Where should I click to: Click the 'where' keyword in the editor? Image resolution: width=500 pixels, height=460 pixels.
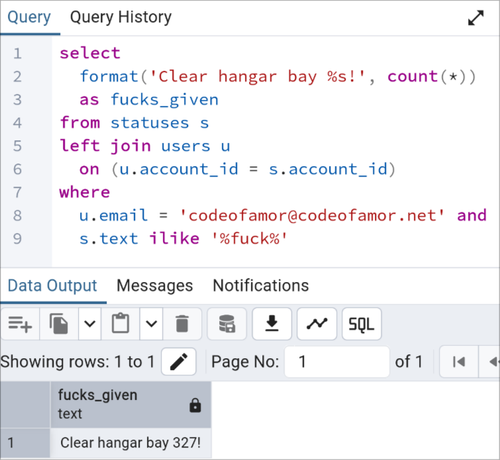pyautogui.click(x=85, y=192)
